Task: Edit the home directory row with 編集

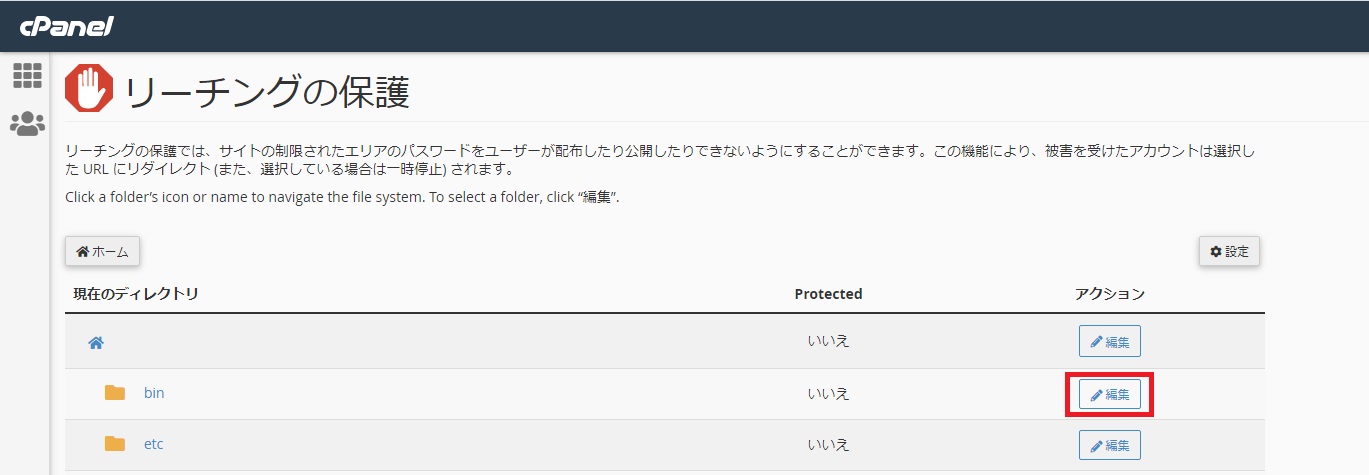Action: pos(1110,341)
